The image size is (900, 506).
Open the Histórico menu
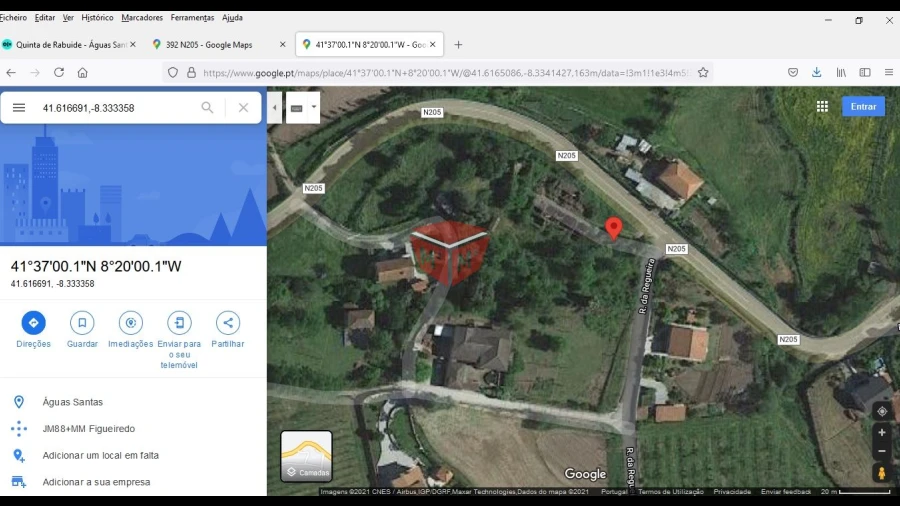point(97,18)
